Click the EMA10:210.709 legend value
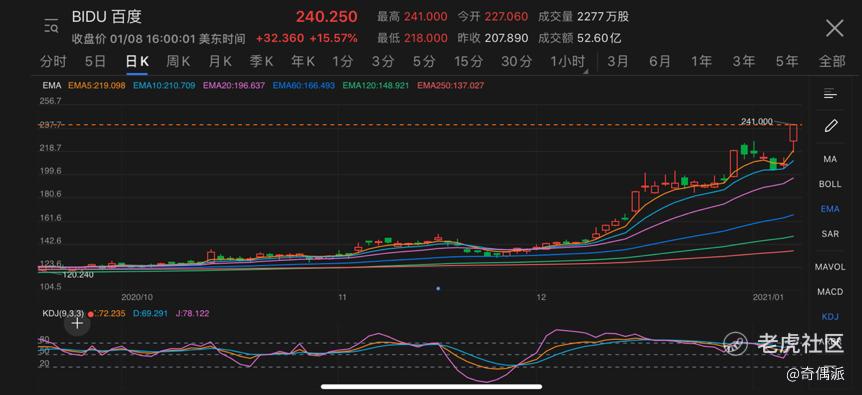Viewport: 862px width, 395px height. click(164, 86)
